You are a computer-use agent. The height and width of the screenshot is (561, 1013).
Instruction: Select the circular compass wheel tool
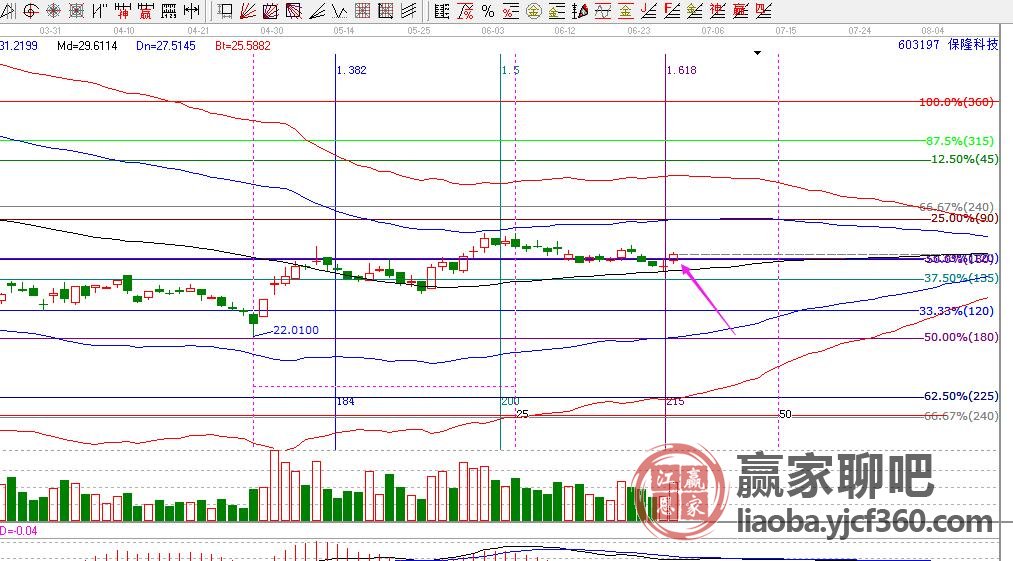click(54, 10)
